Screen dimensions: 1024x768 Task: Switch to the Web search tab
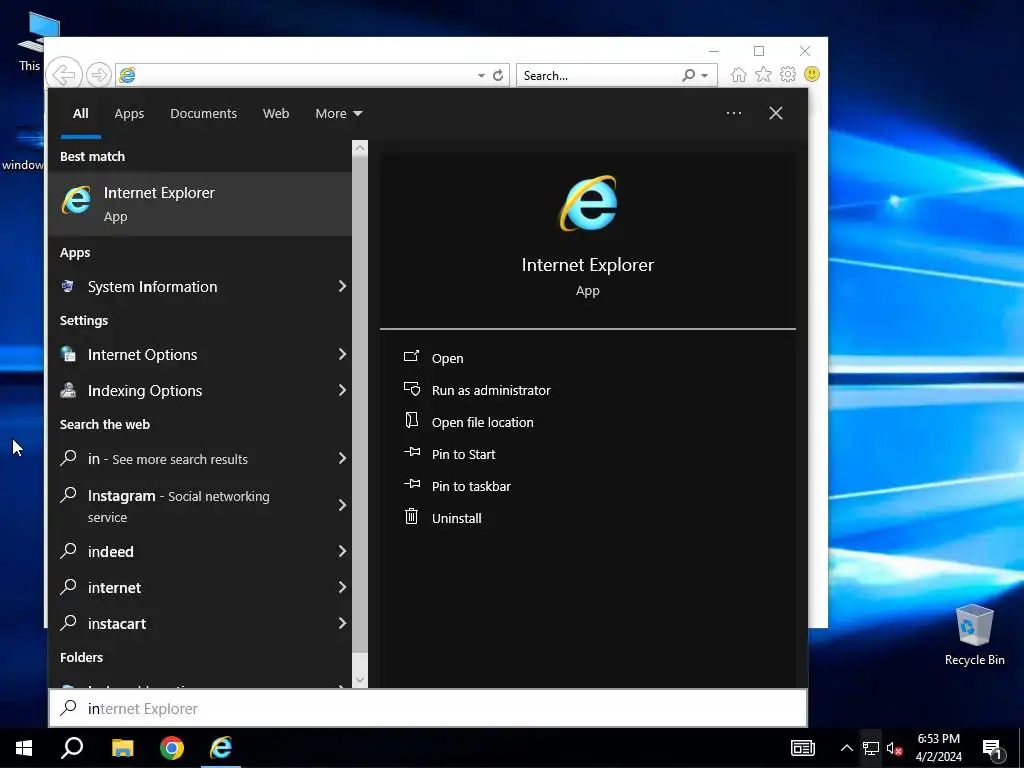[276, 114]
